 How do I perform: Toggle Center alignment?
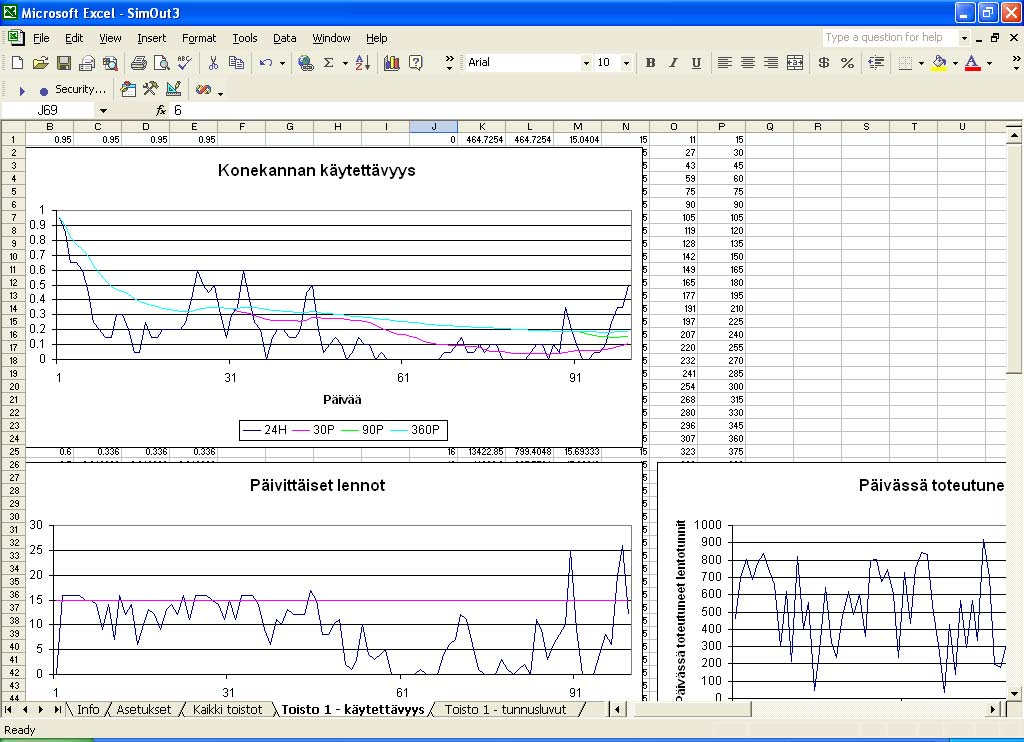tap(748, 63)
